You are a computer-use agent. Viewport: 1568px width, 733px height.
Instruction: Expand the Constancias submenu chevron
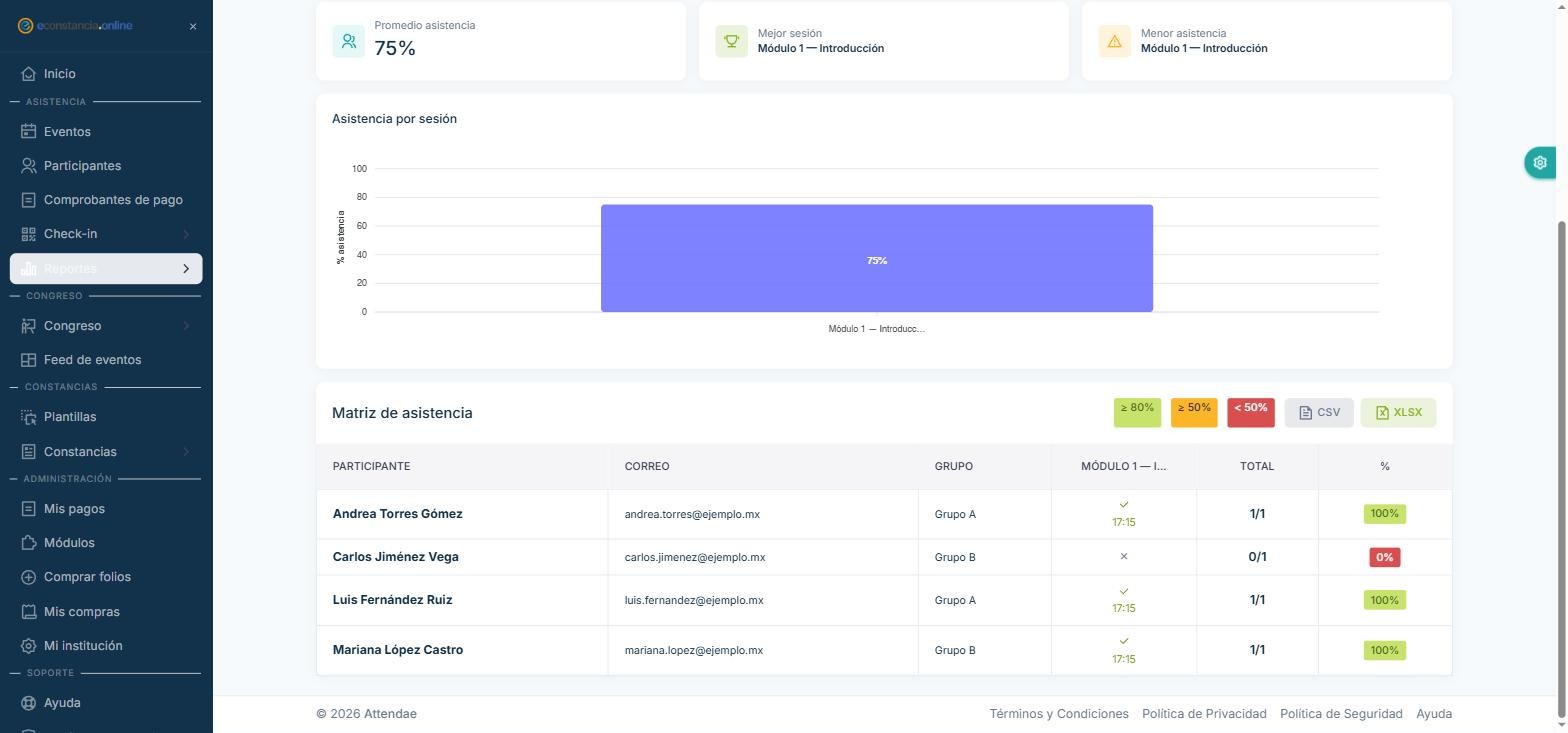point(186,452)
